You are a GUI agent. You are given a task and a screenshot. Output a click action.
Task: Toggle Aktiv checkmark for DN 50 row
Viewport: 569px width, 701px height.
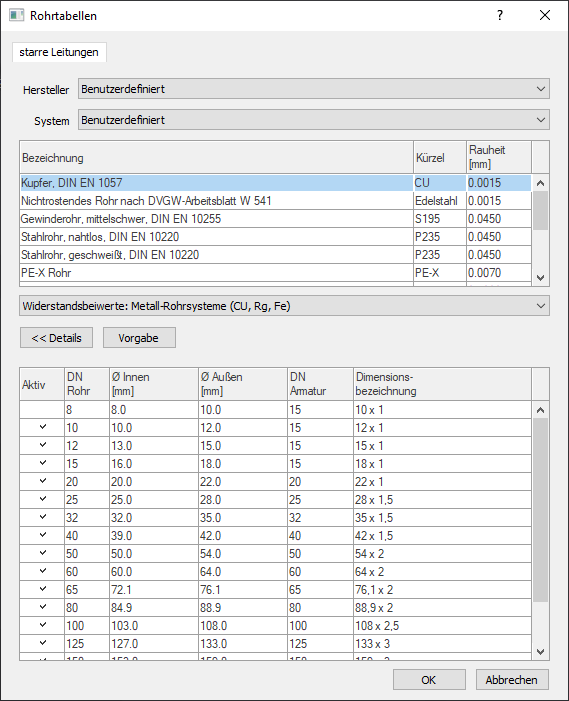coord(42,553)
